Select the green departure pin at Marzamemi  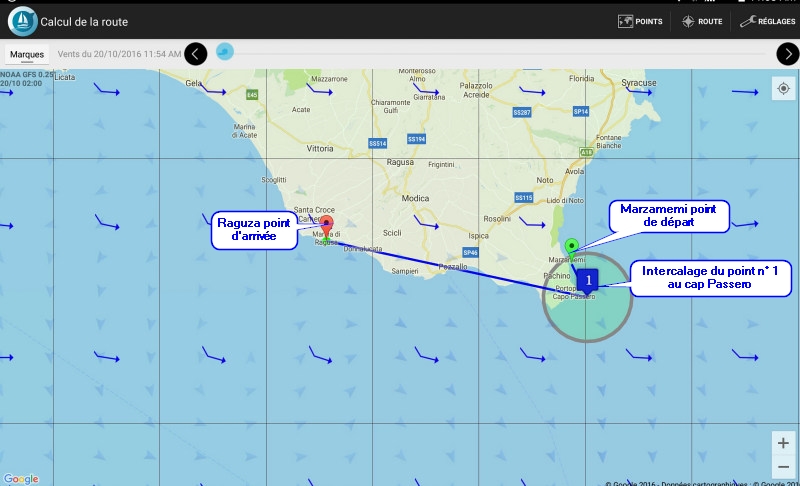point(571,244)
